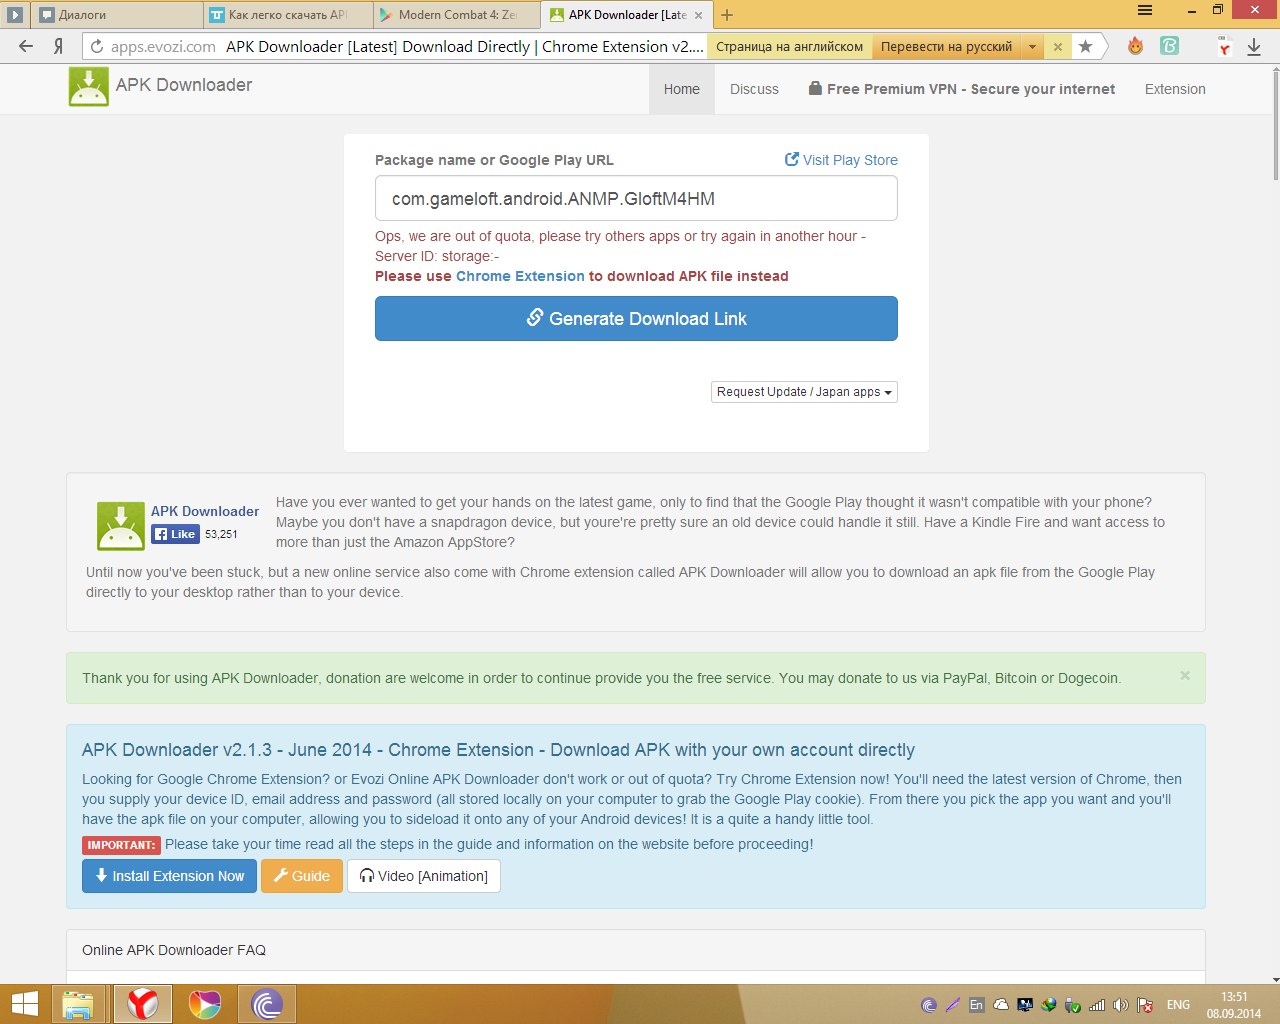Click the Facebook Like button

175,534
